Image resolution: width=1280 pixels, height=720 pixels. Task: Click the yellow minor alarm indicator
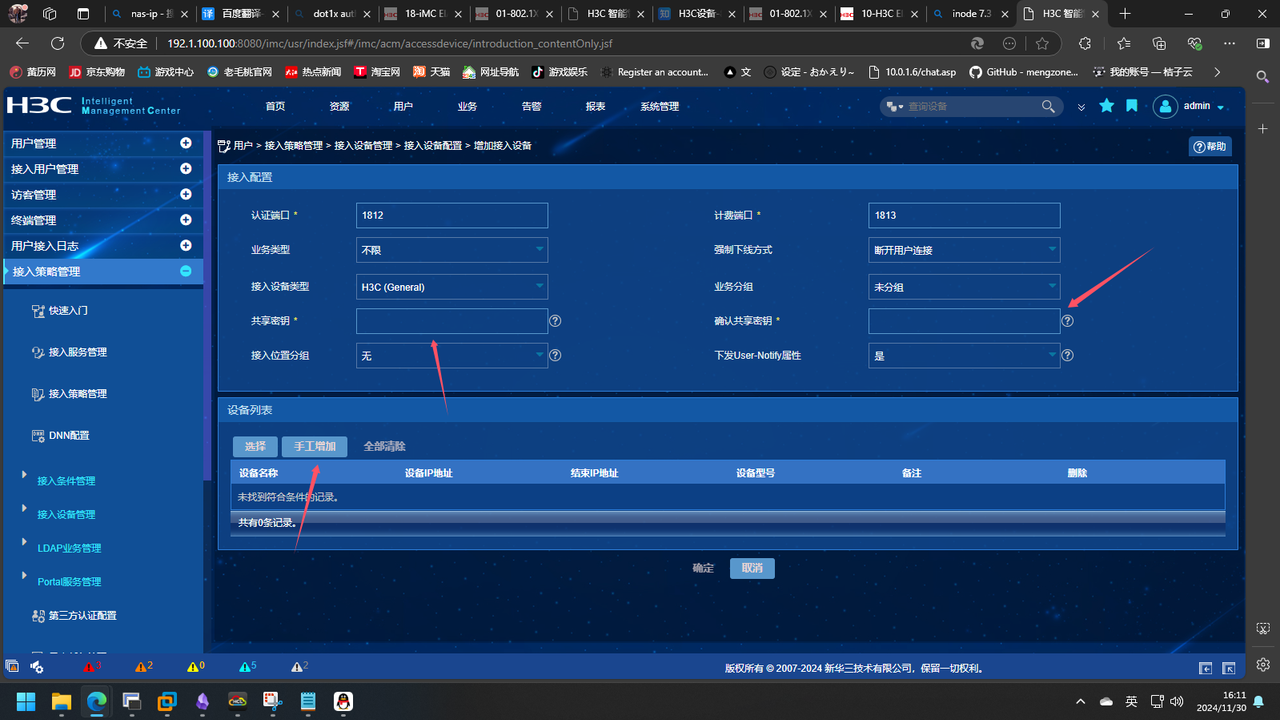(x=196, y=666)
